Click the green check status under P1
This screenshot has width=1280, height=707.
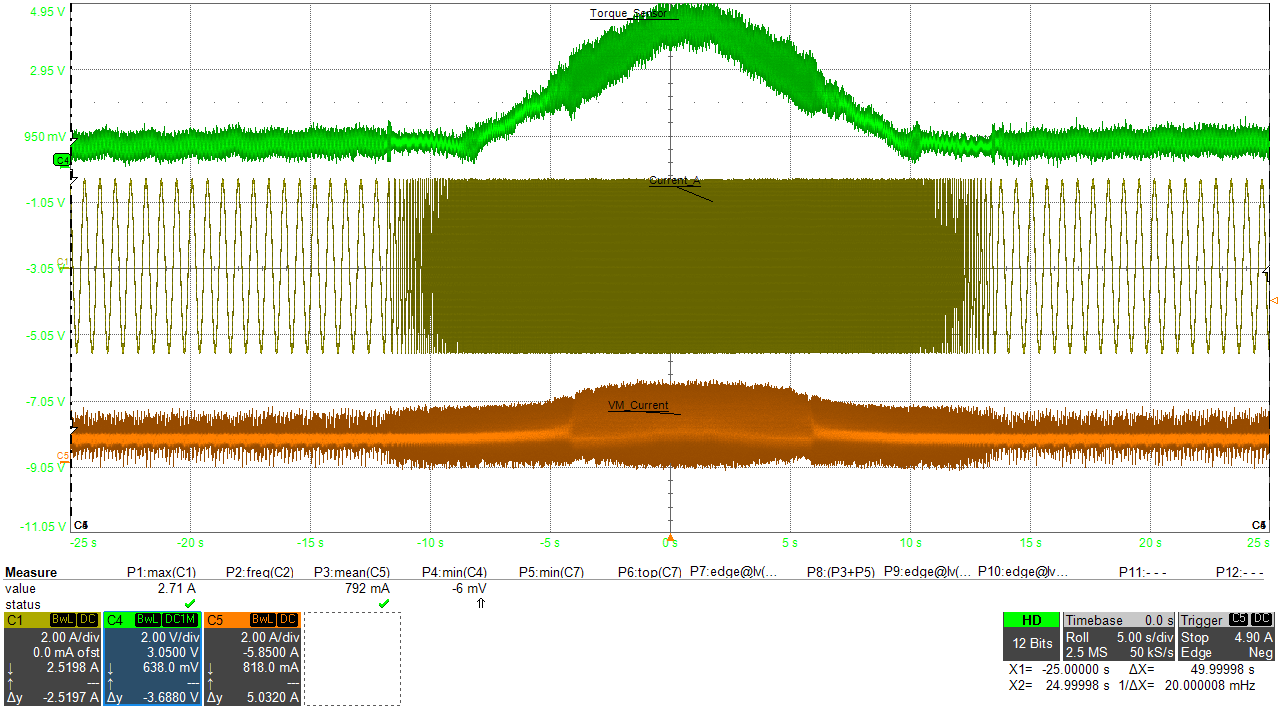189,604
